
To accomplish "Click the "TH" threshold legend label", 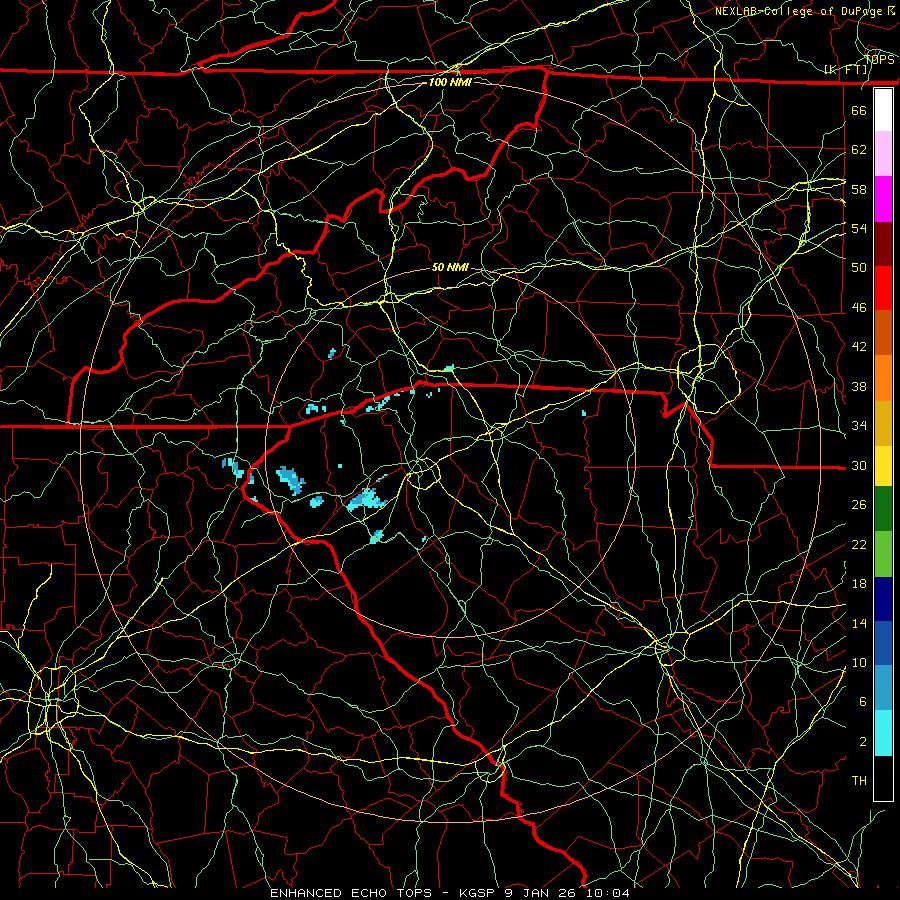I will [859, 781].
